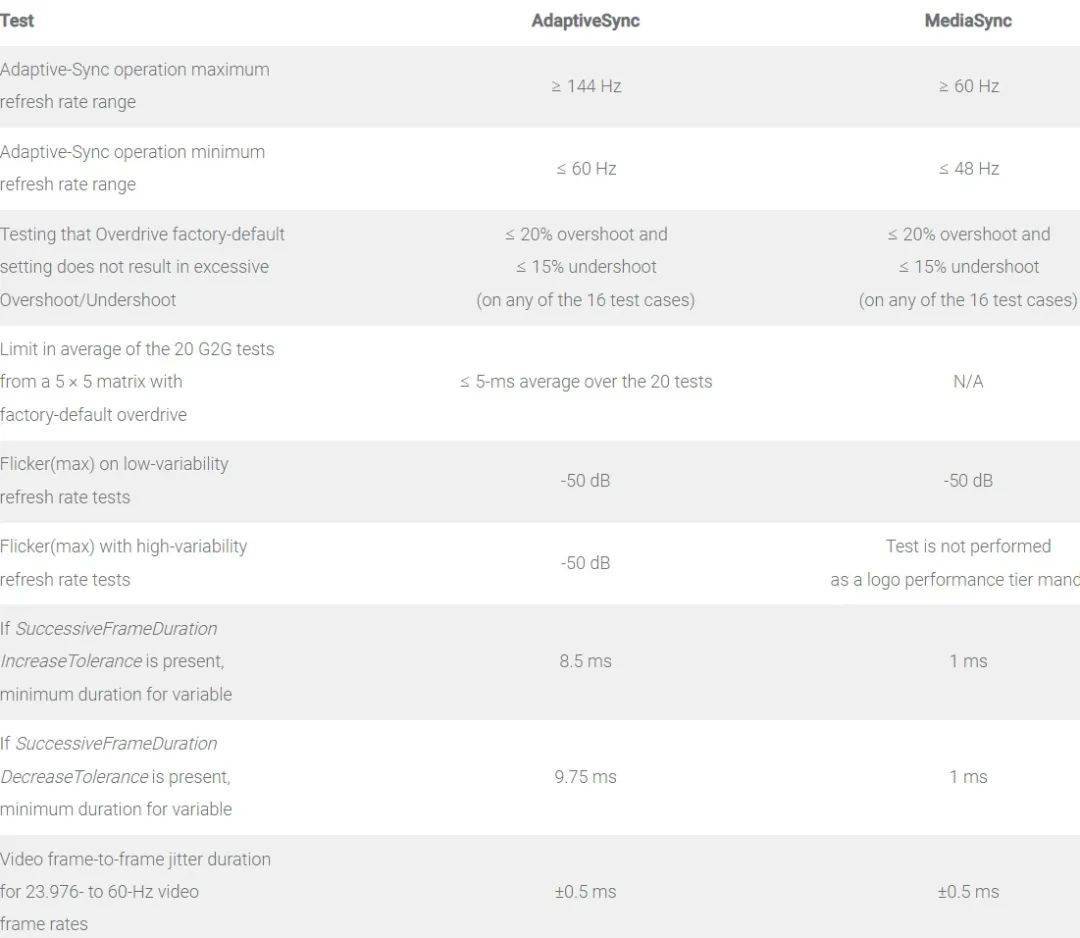The height and width of the screenshot is (938, 1080).
Task: Click the '≤ 48 Hz' value
Action: (x=968, y=168)
